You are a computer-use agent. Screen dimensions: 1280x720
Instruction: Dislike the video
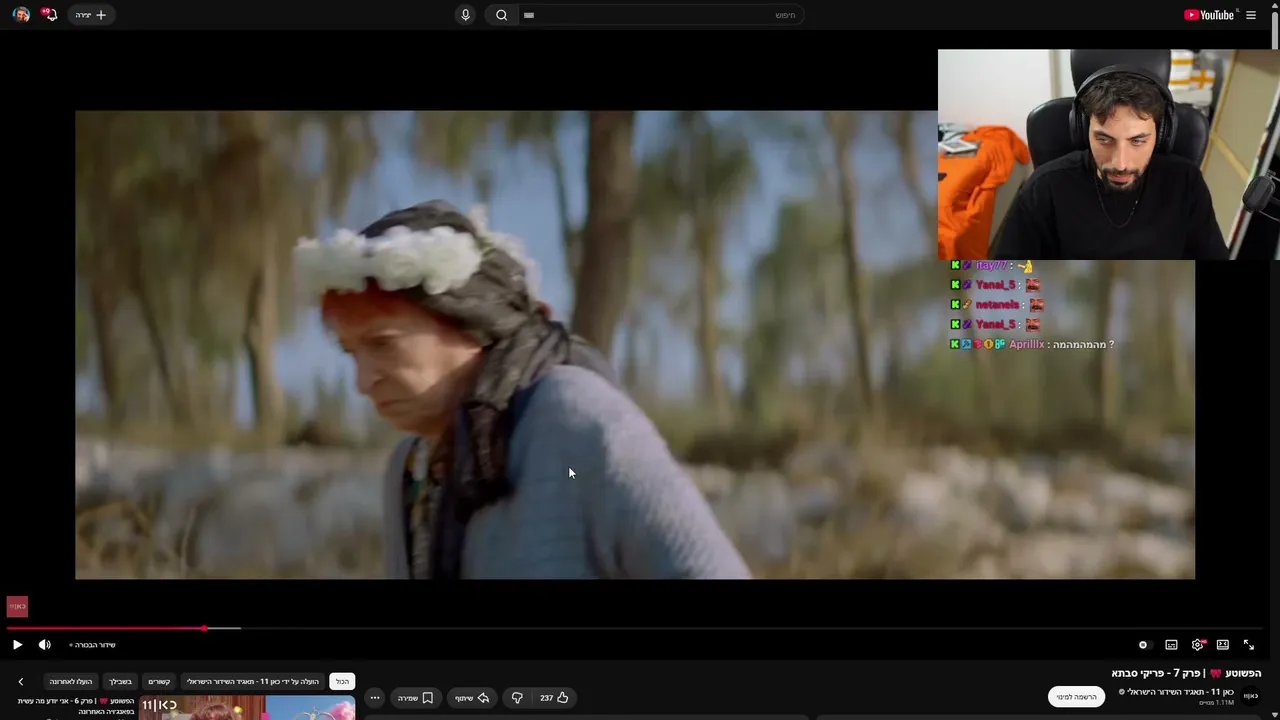(x=517, y=698)
